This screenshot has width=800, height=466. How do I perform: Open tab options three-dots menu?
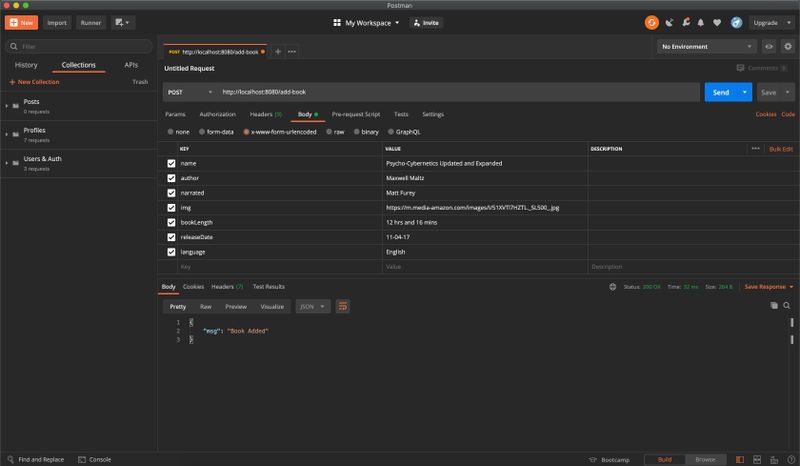coord(292,52)
